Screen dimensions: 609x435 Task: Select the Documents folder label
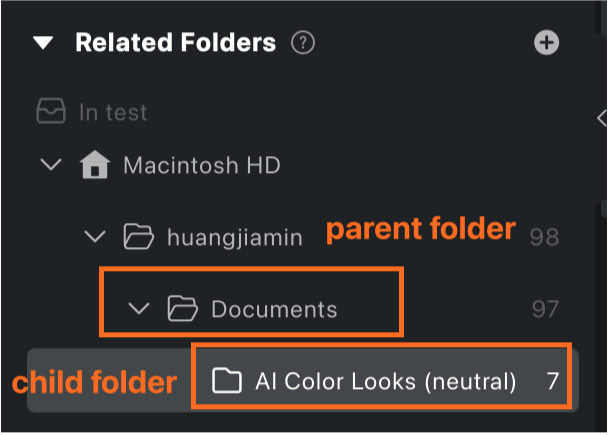(x=275, y=310)
